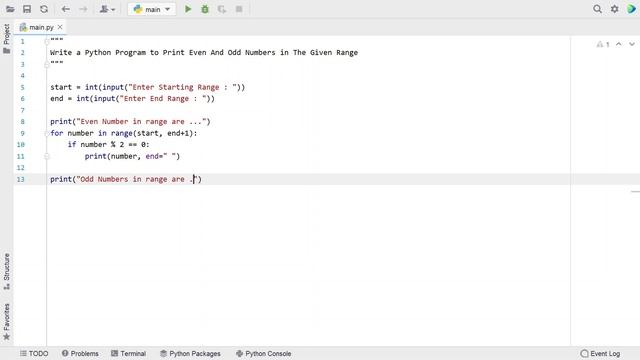Click the warnings count indicator

click(x=603, y=44)
